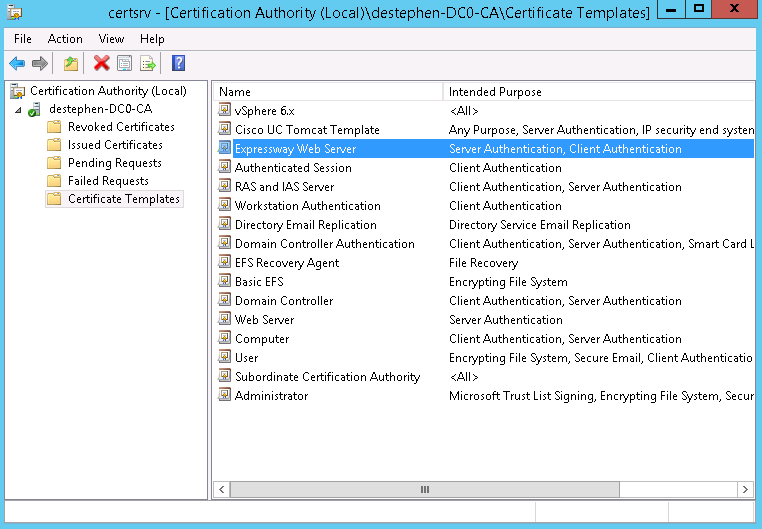Click the Export List toolbar icon

(x=148, y=63)
